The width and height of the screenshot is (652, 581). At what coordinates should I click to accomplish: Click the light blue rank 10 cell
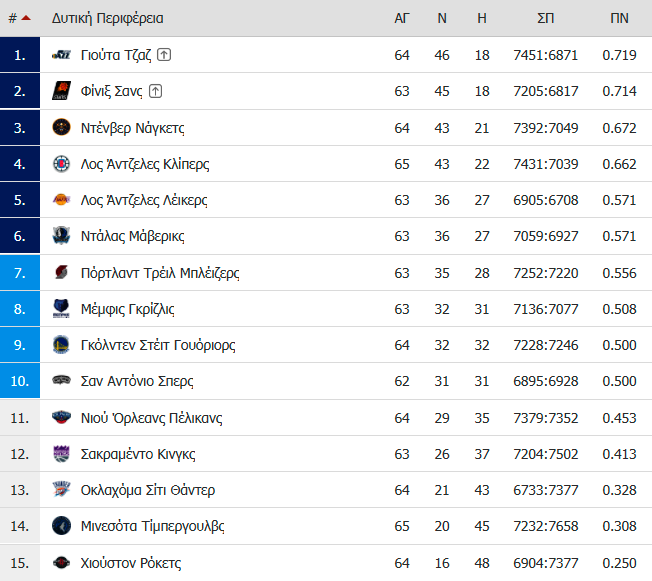tap(20, 381)
